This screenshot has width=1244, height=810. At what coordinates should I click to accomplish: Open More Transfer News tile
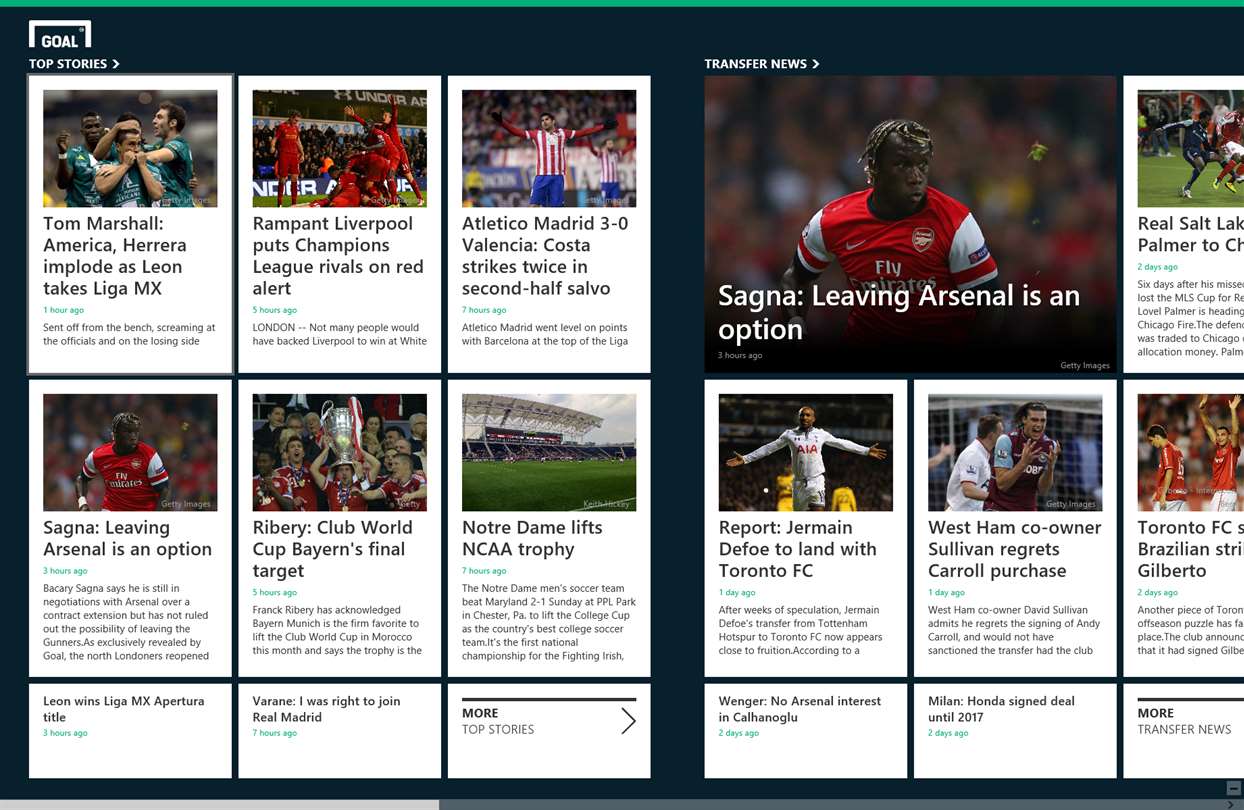1184,731
